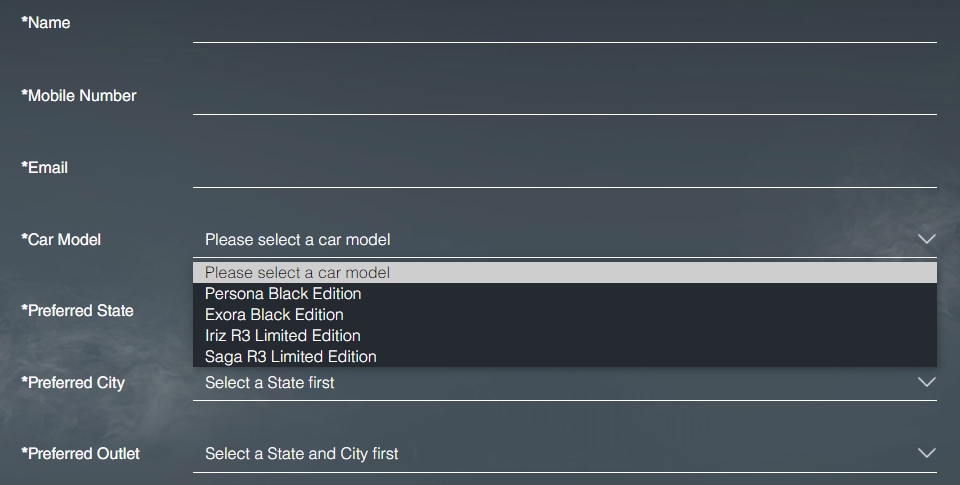Click the *Preferred City label

73,382
